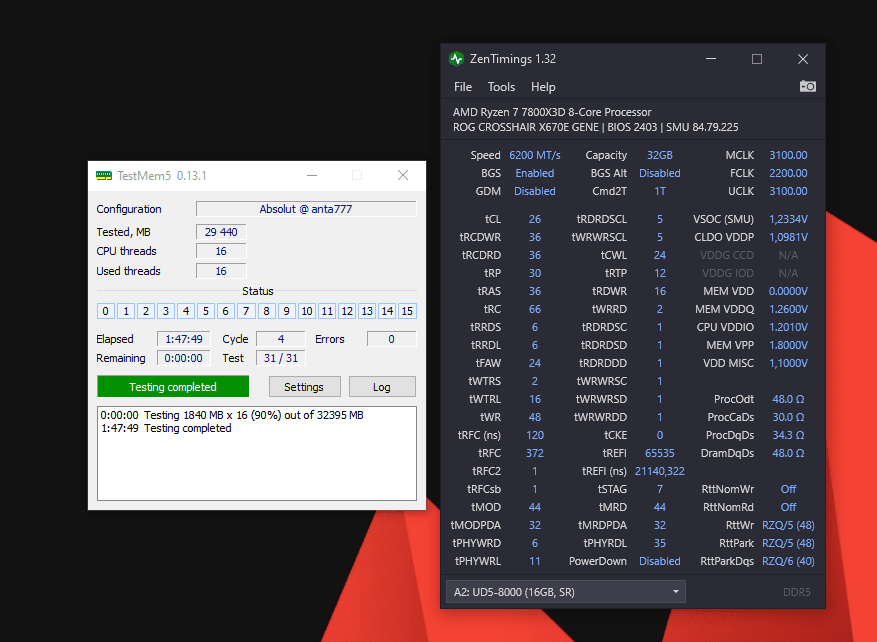Click the tREFI (ns) value 21140,322

660,471
